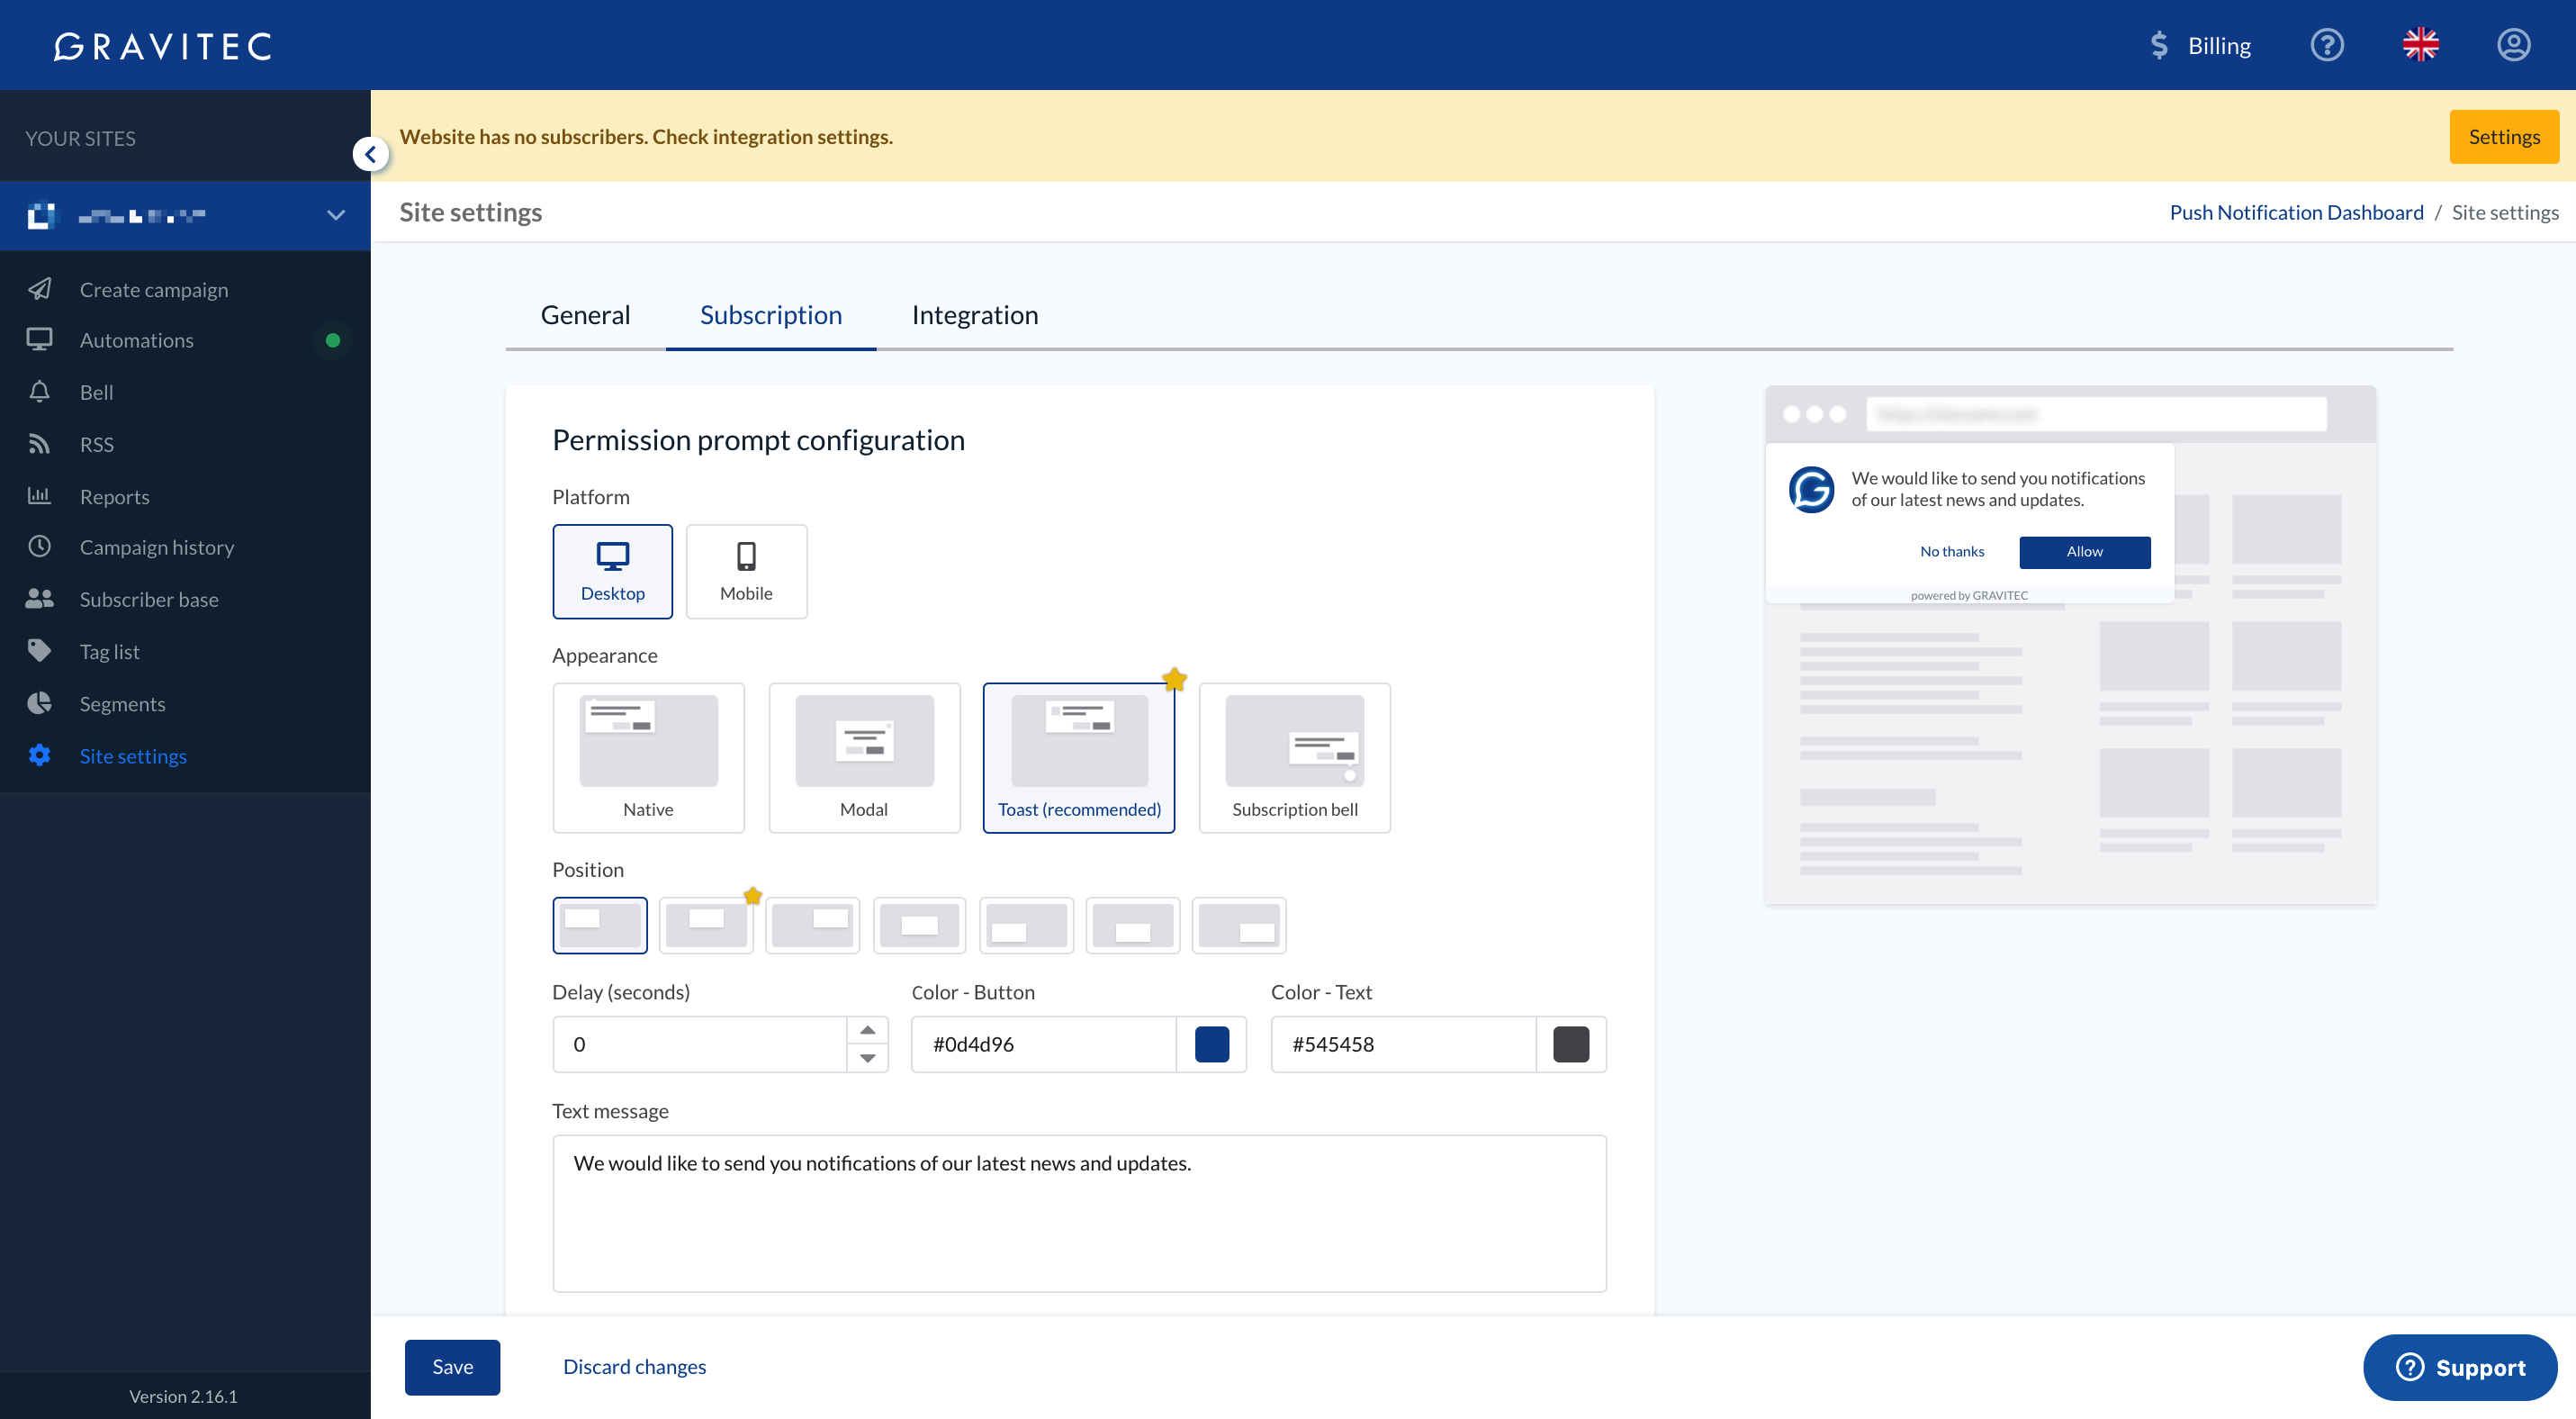Collapse sidebar with the arrow button
The image size is (2576, 1419).
point(371,154)
